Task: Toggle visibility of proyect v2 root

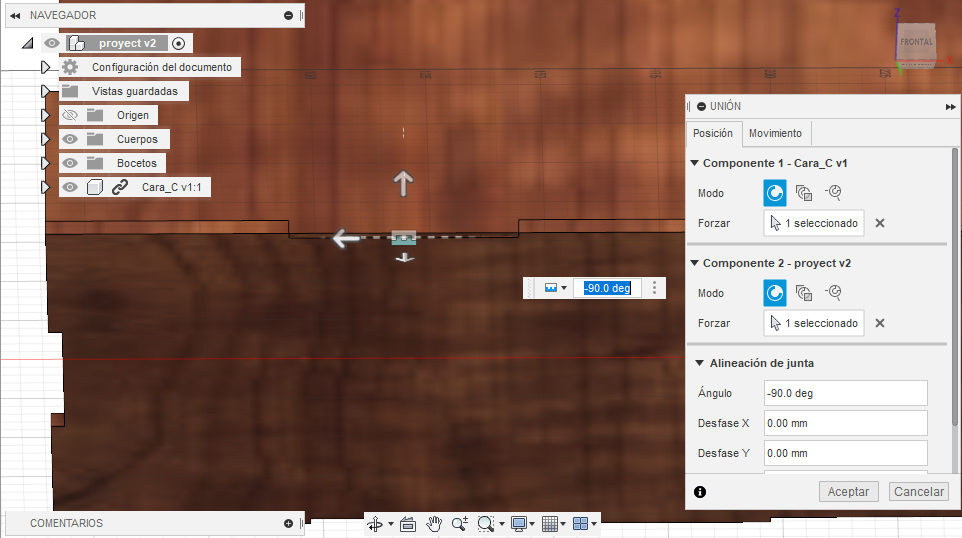Action: tap(52, 43)
